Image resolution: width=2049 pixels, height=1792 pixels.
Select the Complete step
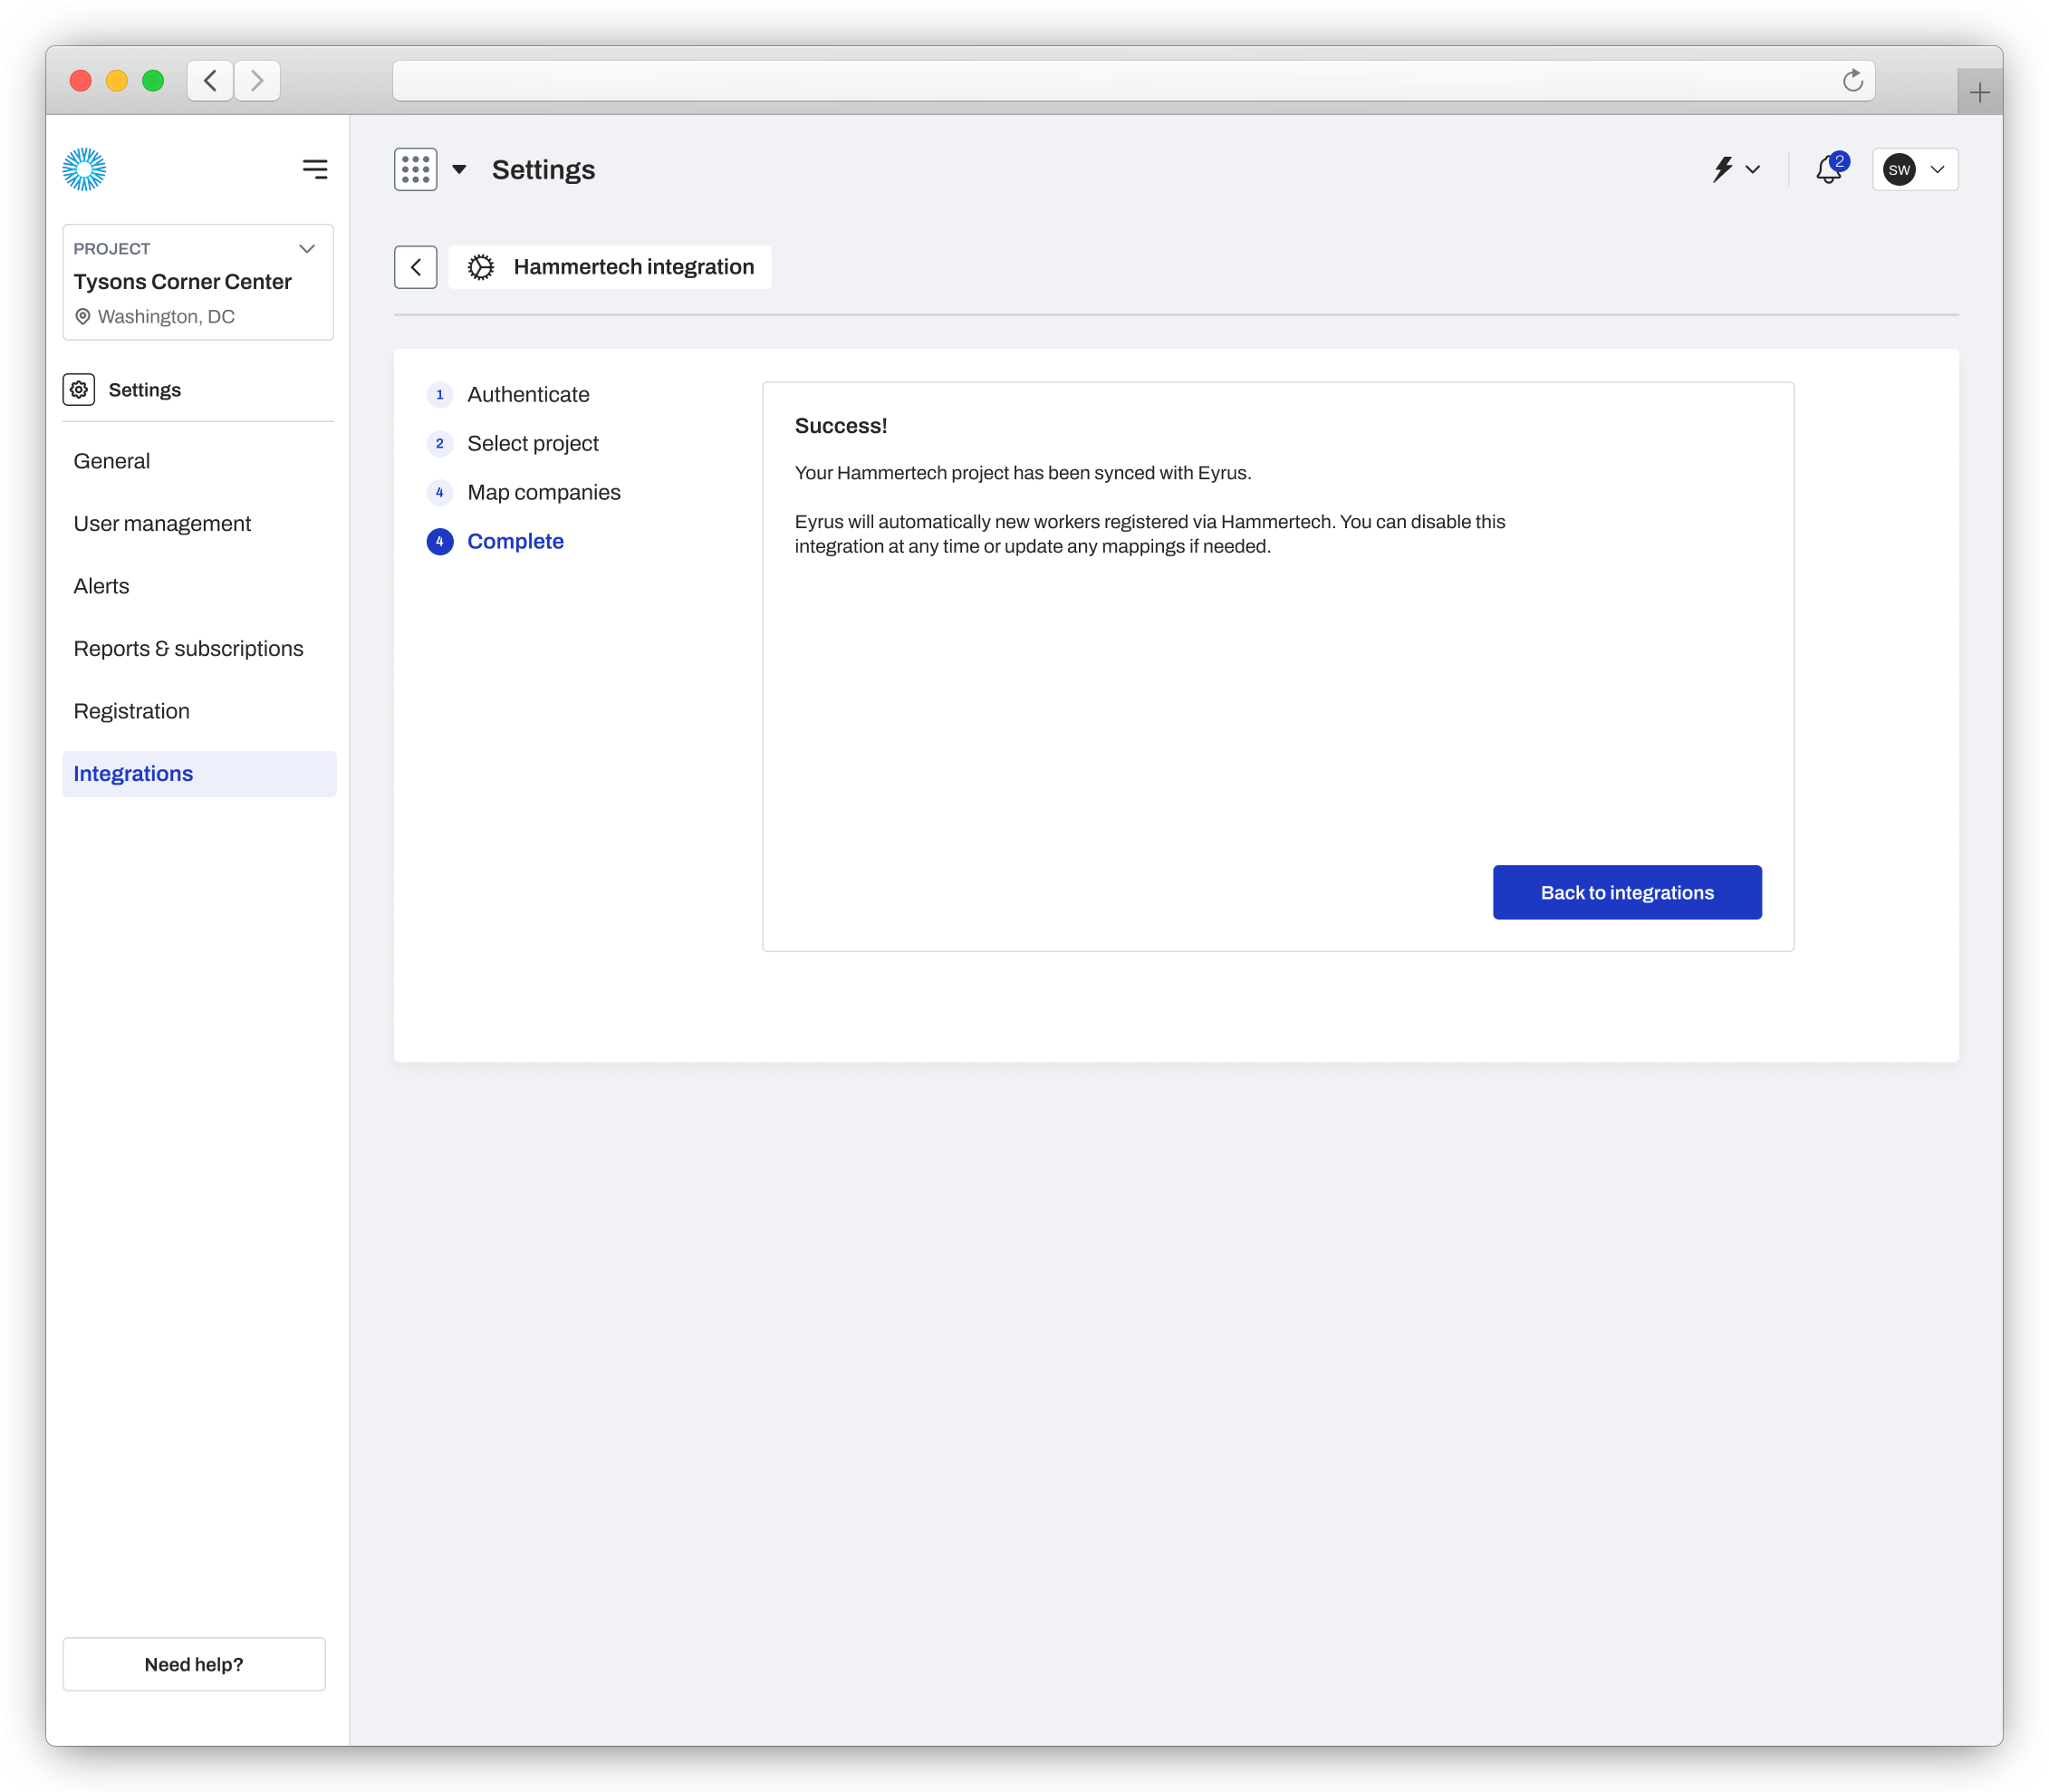pyautogui.click(x=495, y=541)
